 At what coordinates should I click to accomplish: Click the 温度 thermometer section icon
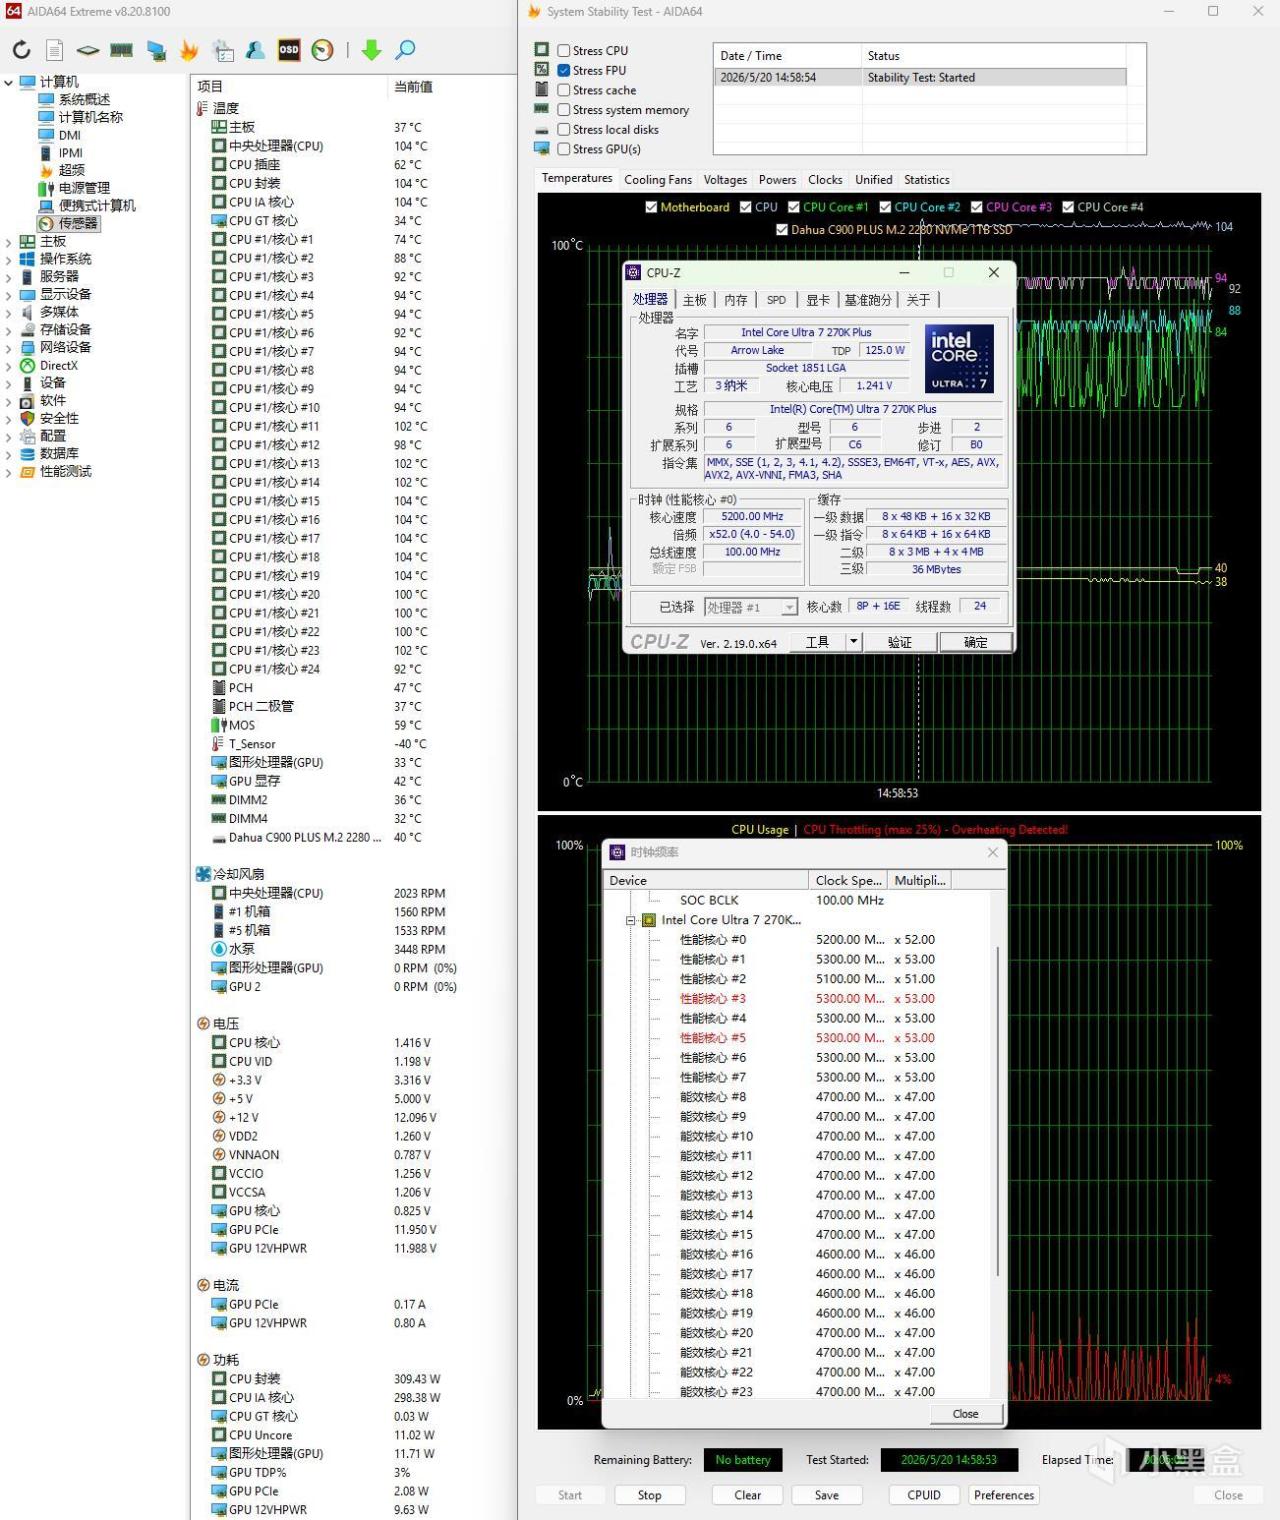click(203, 108)
